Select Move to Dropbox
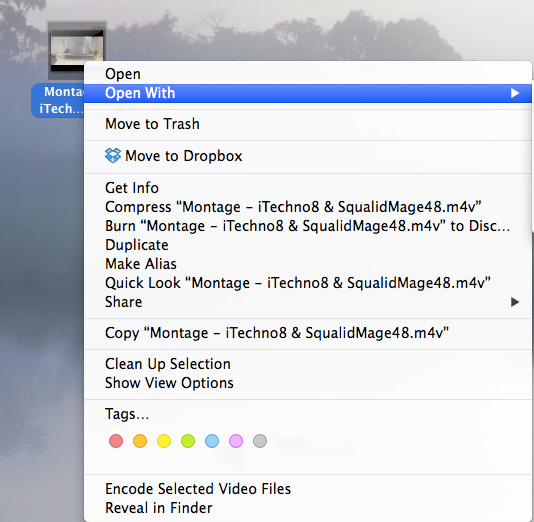This screenshot has width=534, height=522. click(308, 156)
